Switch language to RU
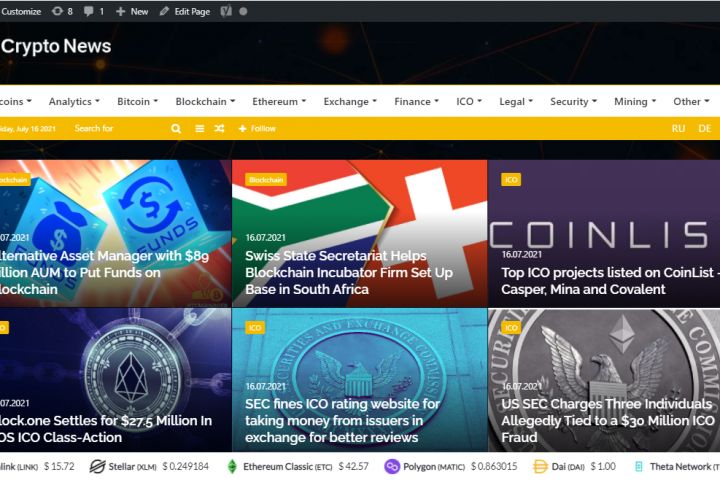 (678, 129)
